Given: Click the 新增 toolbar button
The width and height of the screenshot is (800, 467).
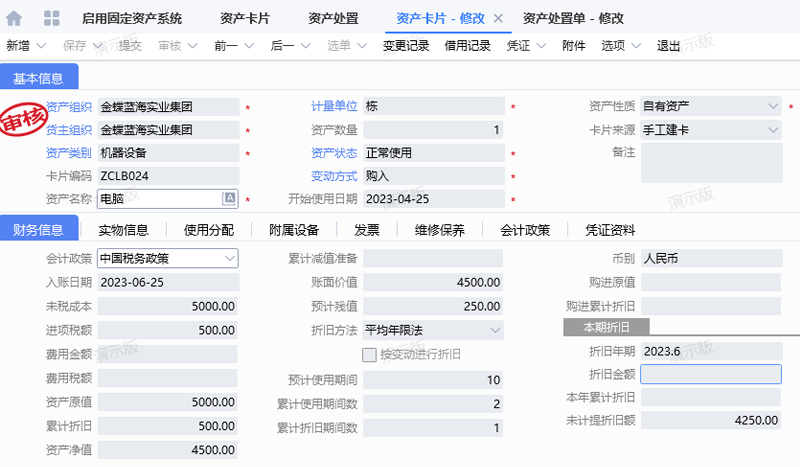Looking at the screenshot, I should click(18, 46).
